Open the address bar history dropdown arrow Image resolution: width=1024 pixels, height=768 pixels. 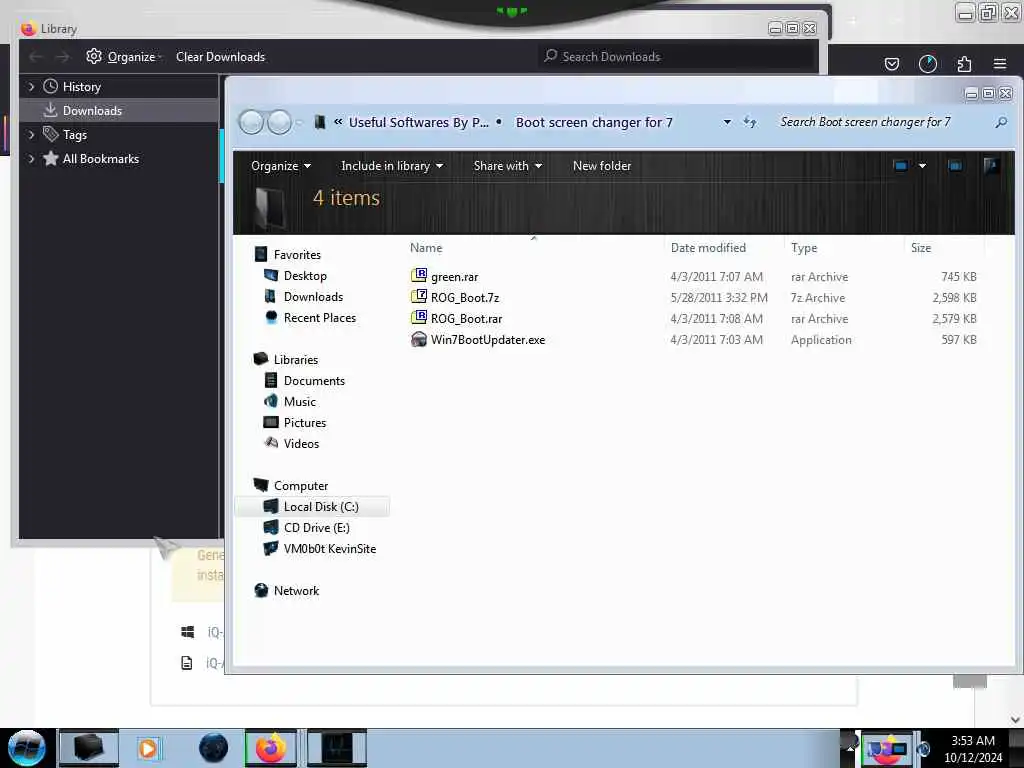click(727, 122)
